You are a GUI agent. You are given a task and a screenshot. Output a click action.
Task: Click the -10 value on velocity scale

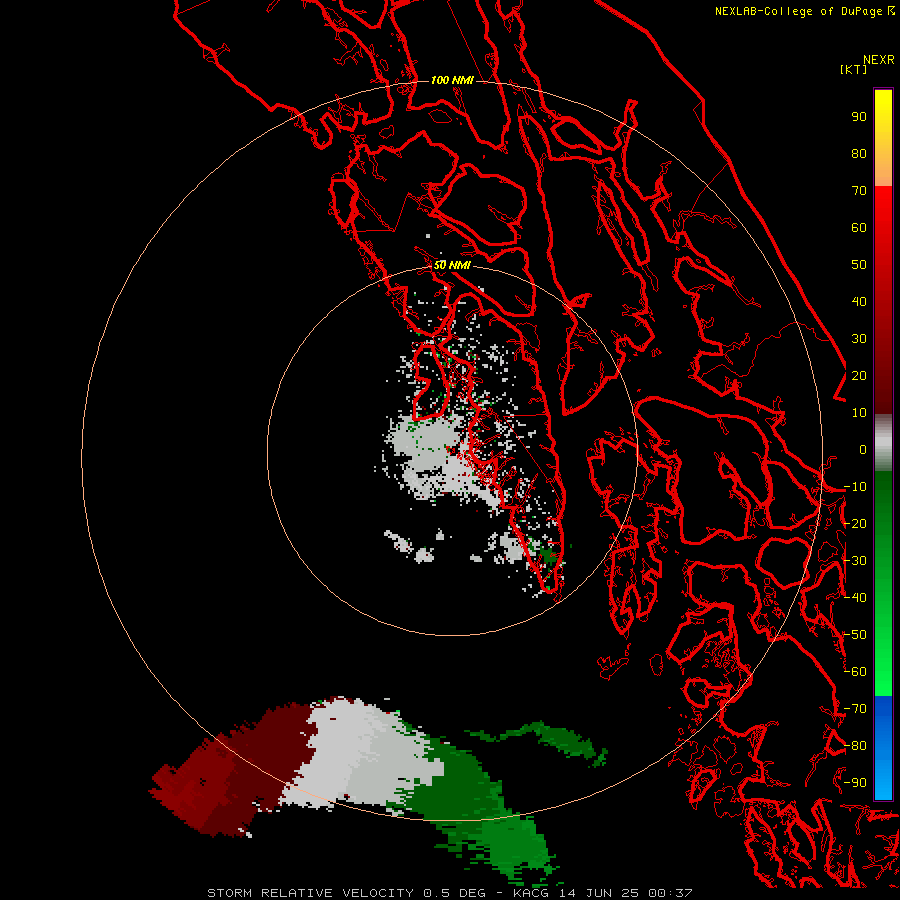(x=855, y=487)
